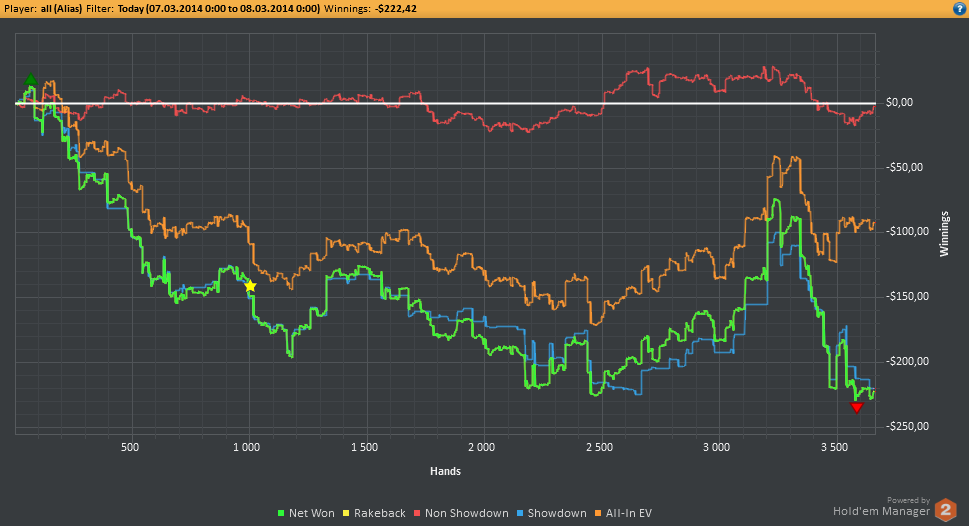Hide the Rakeback series via legend
969x526 pixels.
coord(380,513)
